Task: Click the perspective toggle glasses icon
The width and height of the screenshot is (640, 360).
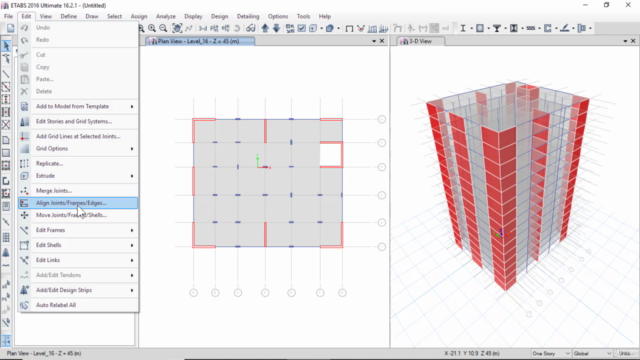Action: [250, 28]
